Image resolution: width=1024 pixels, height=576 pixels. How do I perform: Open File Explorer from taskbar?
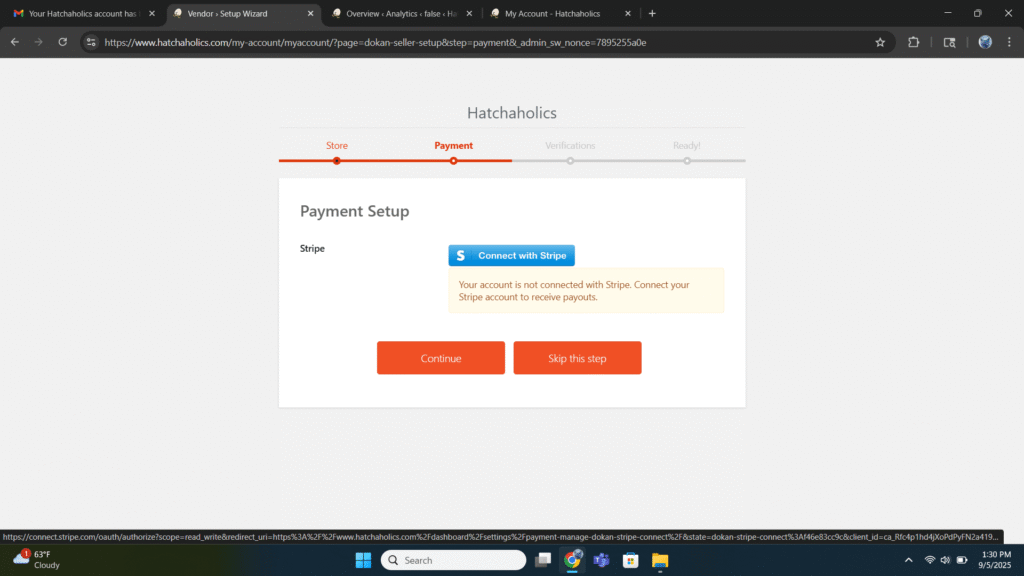click(x=660, y=560)
